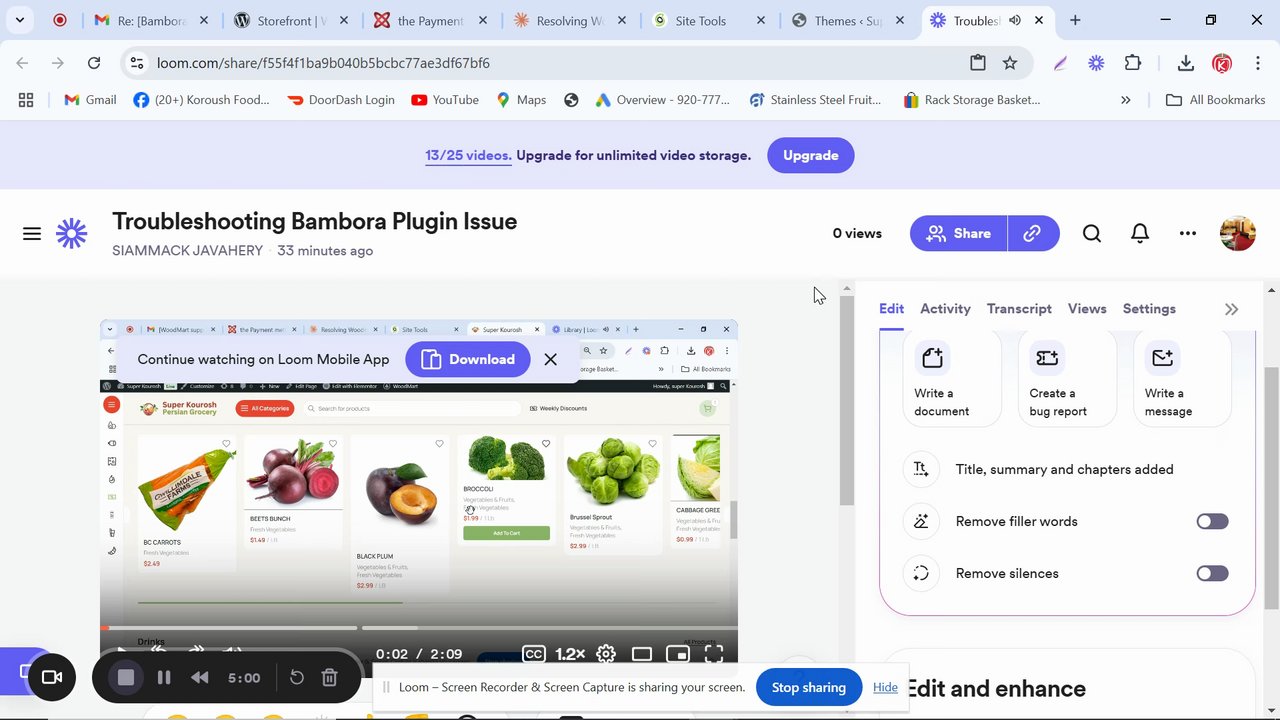Click the video title Troubleshooting Bambora Plugin Issue
This screenshot has width=1280, height=720.
[x=314, y=221]
